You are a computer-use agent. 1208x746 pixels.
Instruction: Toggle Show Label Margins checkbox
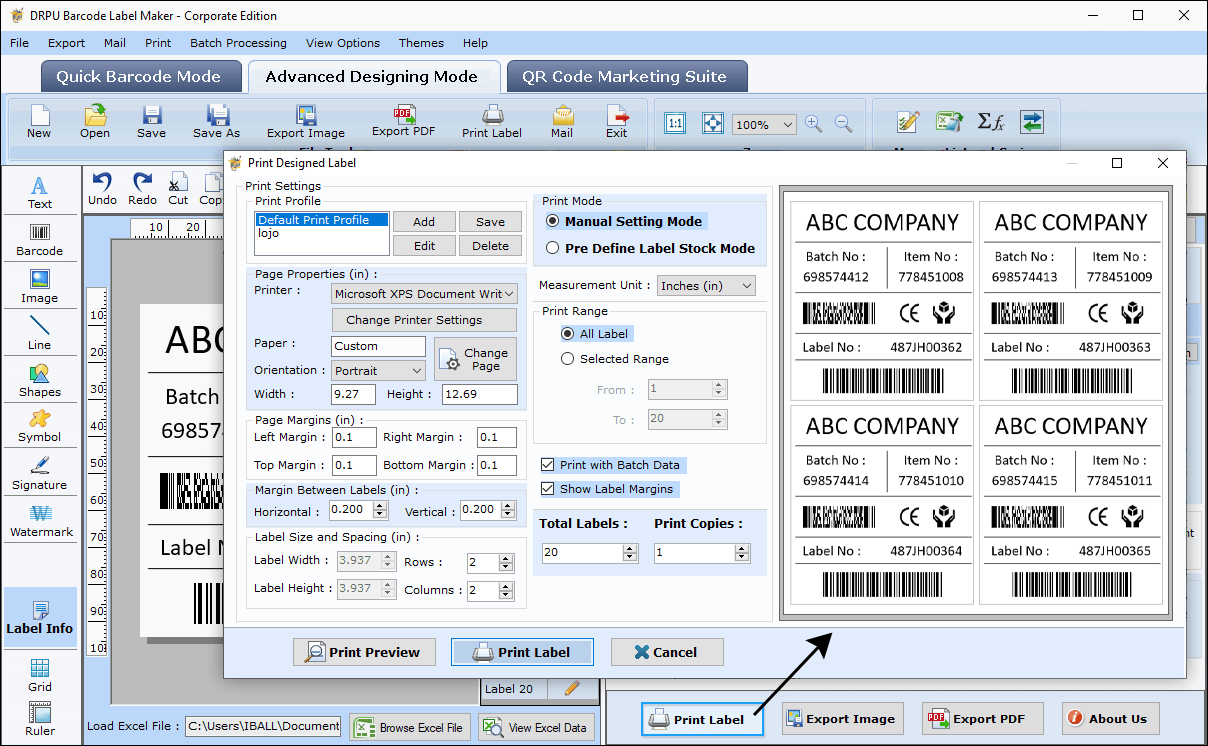(547, 489)
